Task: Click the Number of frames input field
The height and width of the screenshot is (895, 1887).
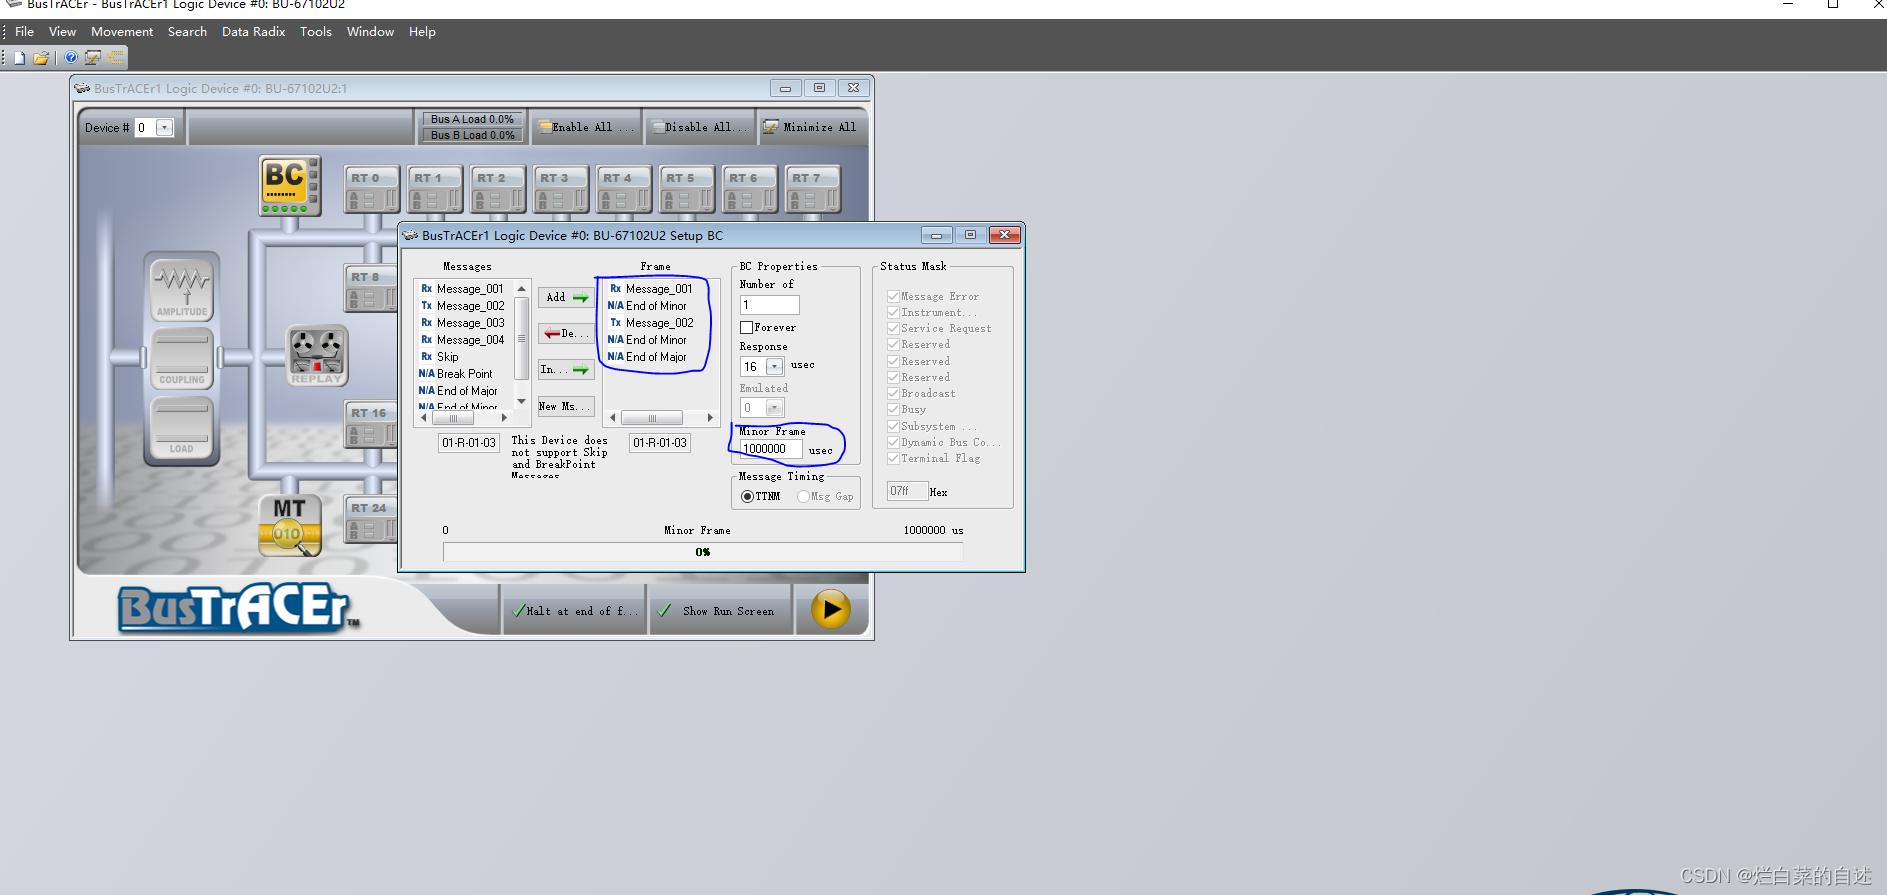Action: (x=769, y=305)
